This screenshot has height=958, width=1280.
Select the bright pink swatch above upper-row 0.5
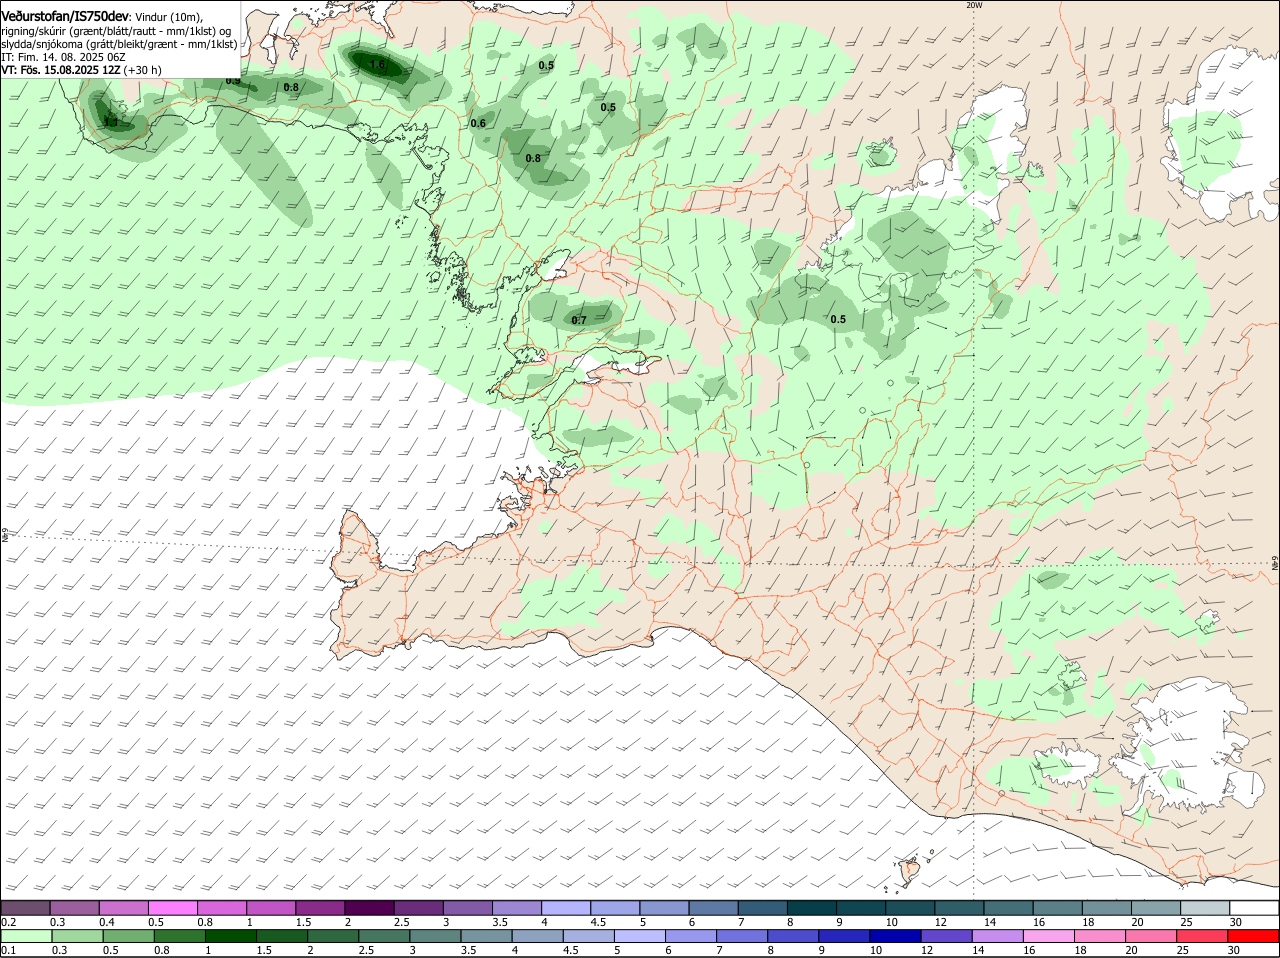[x=173, y=907]
